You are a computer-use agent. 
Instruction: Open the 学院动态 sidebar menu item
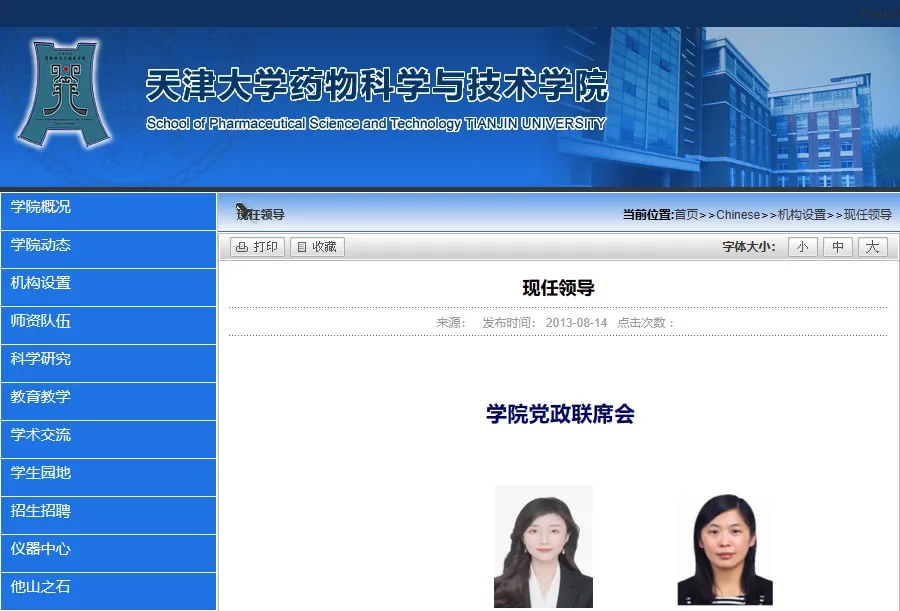pos(108,250)
